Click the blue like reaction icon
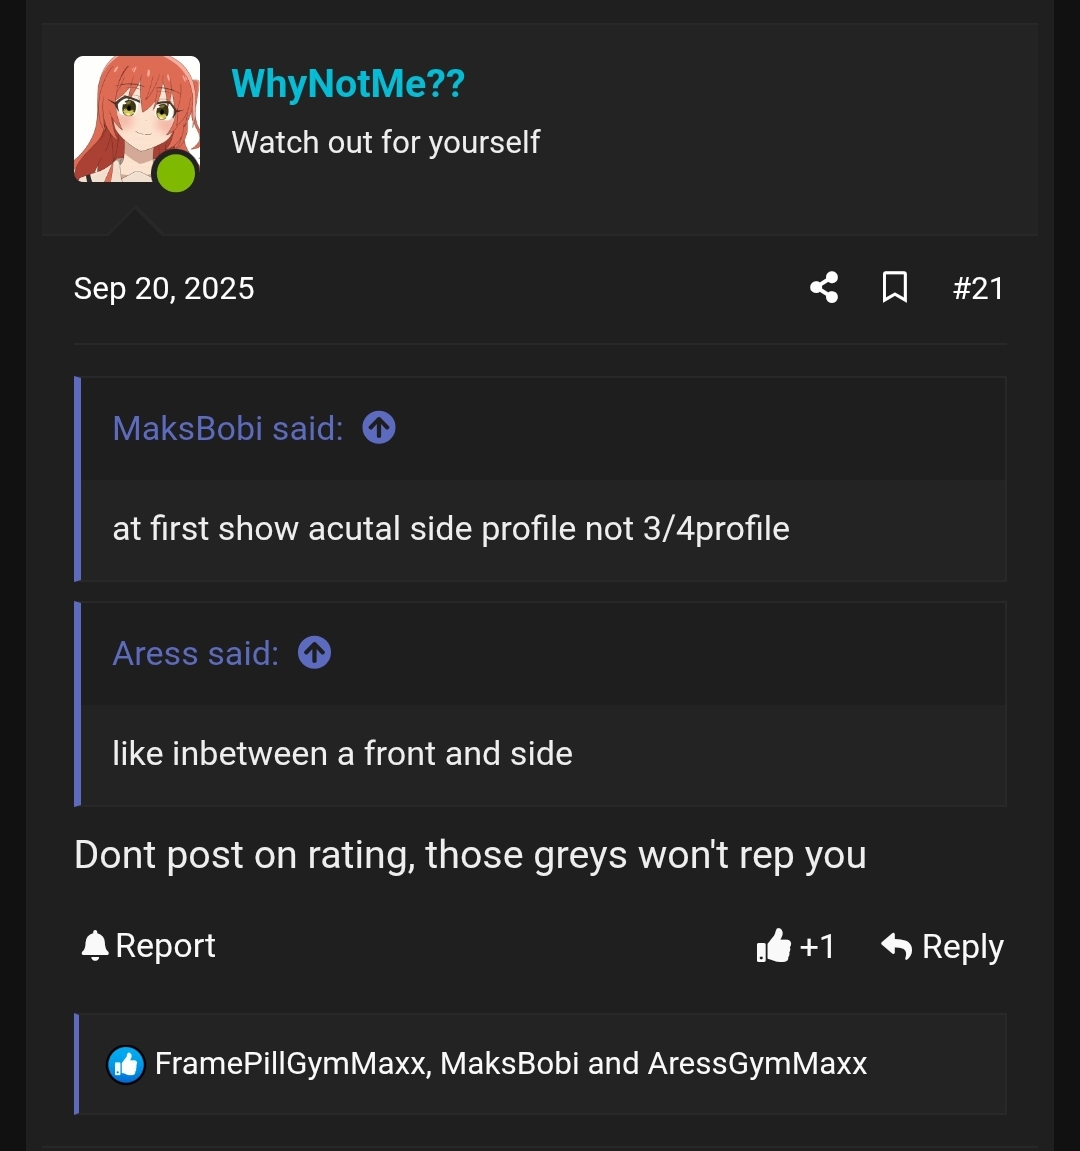Image resolution: width=1080 pixels, height=1151 pixels. [126, 1065]
